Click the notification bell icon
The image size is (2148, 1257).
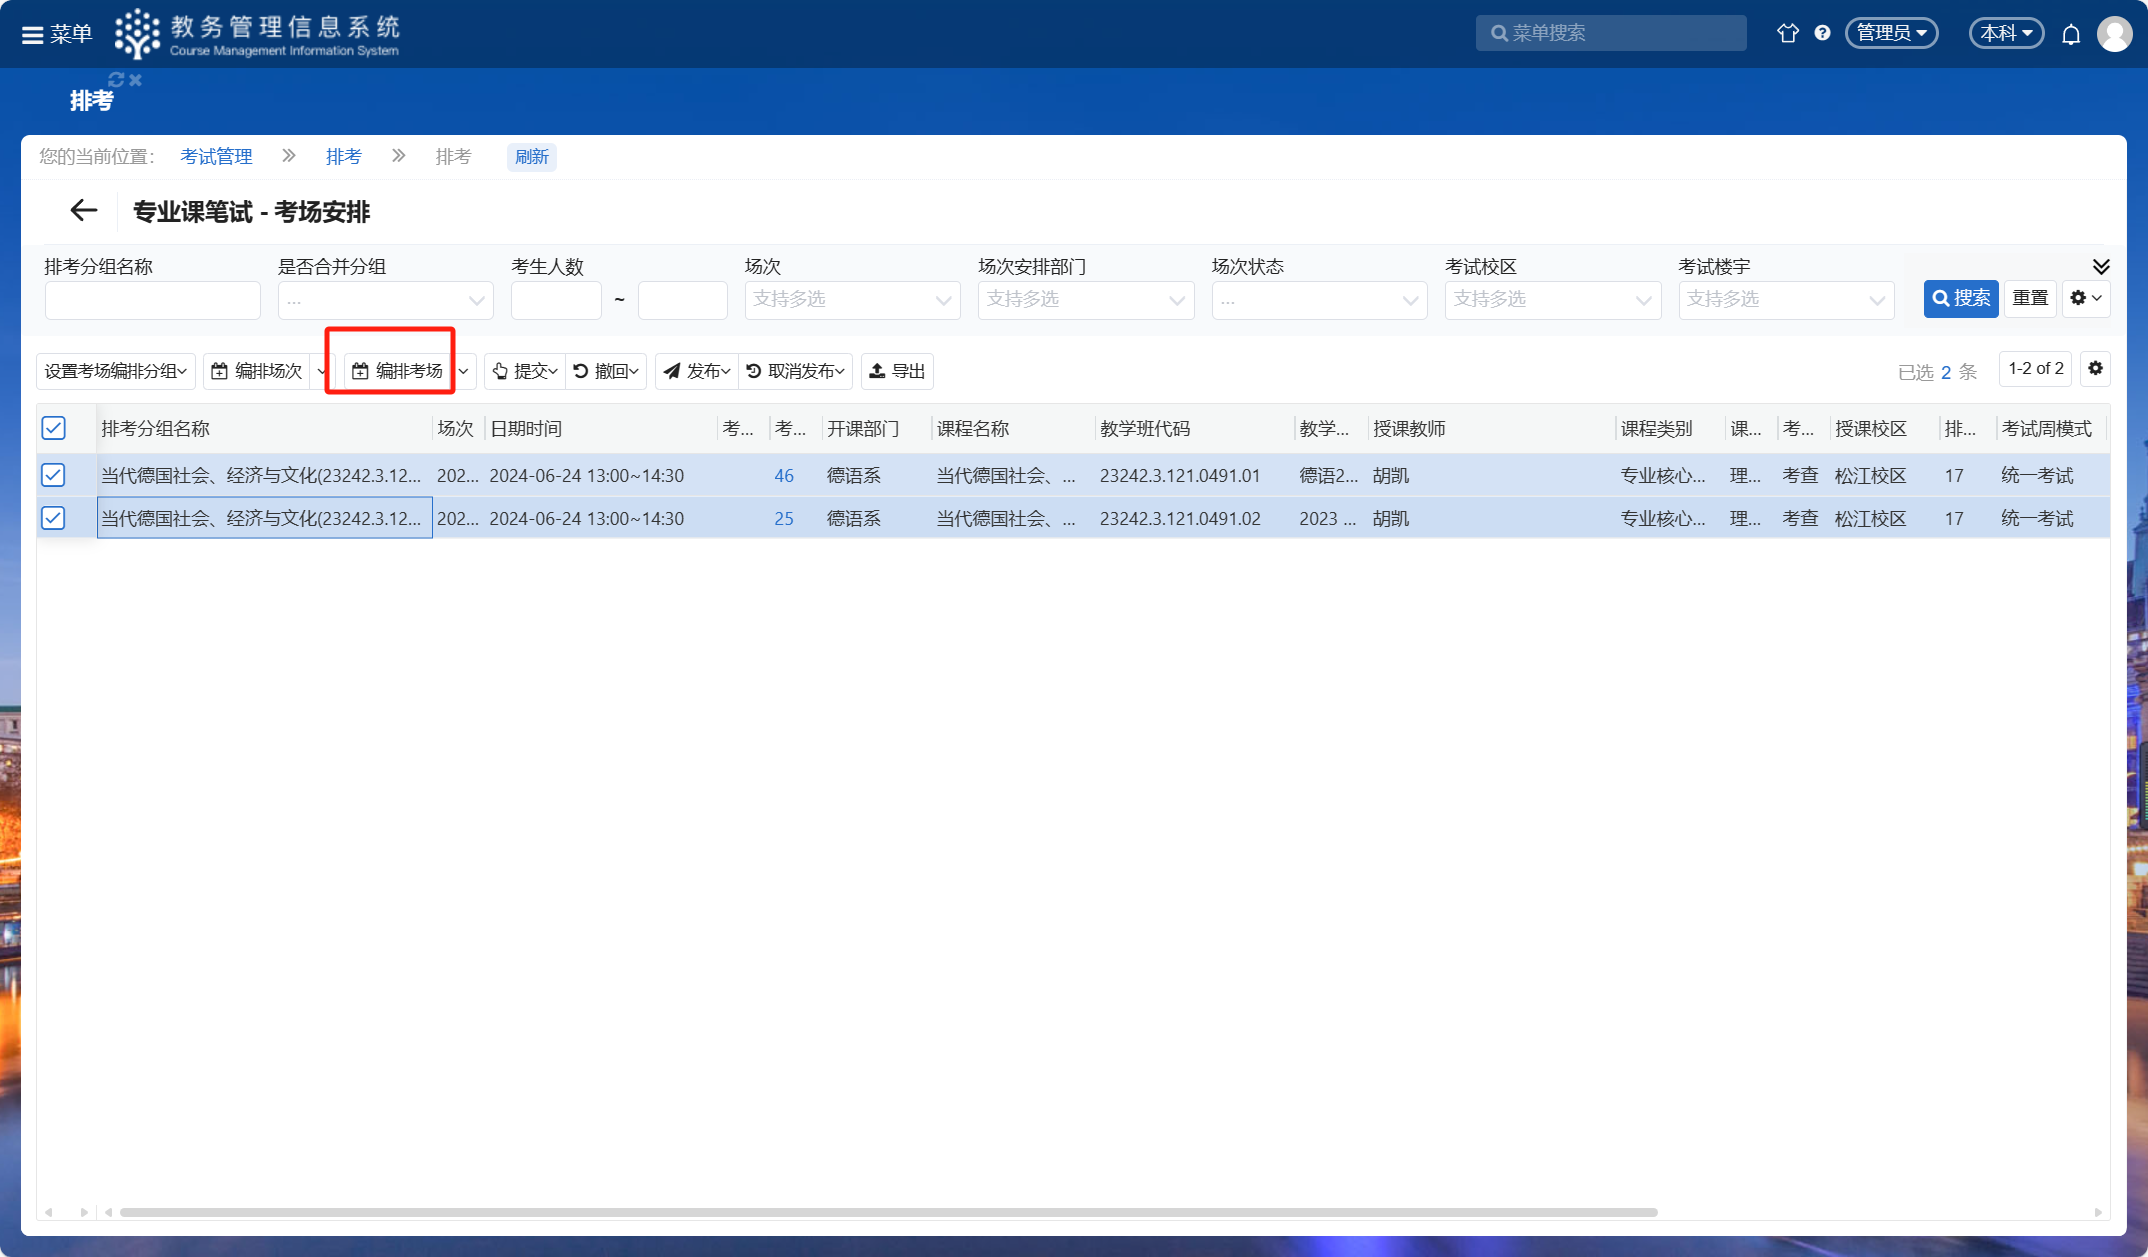(2071, 34)
